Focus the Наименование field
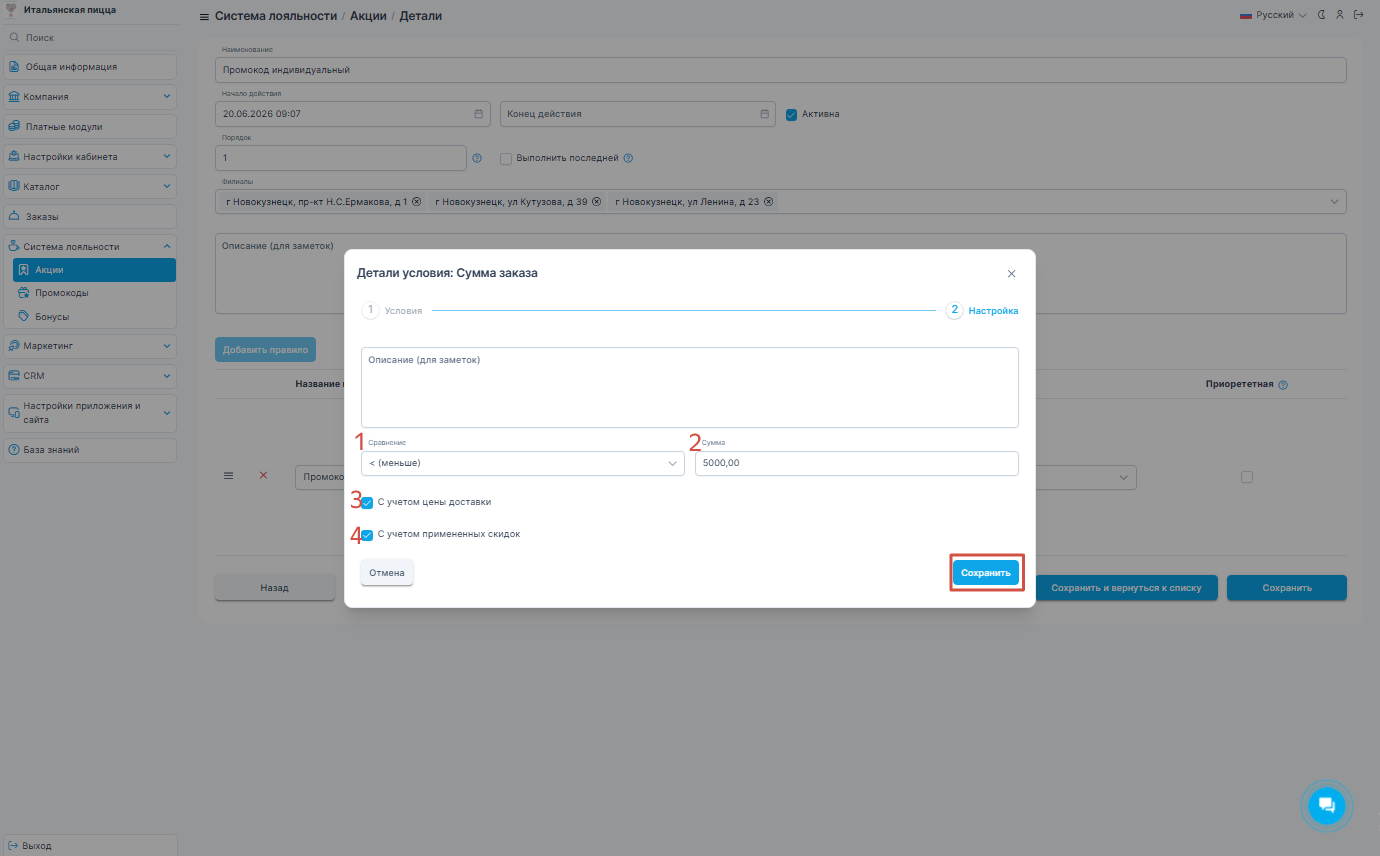This screenshot has width=1380, height=856. click(781, 70)
